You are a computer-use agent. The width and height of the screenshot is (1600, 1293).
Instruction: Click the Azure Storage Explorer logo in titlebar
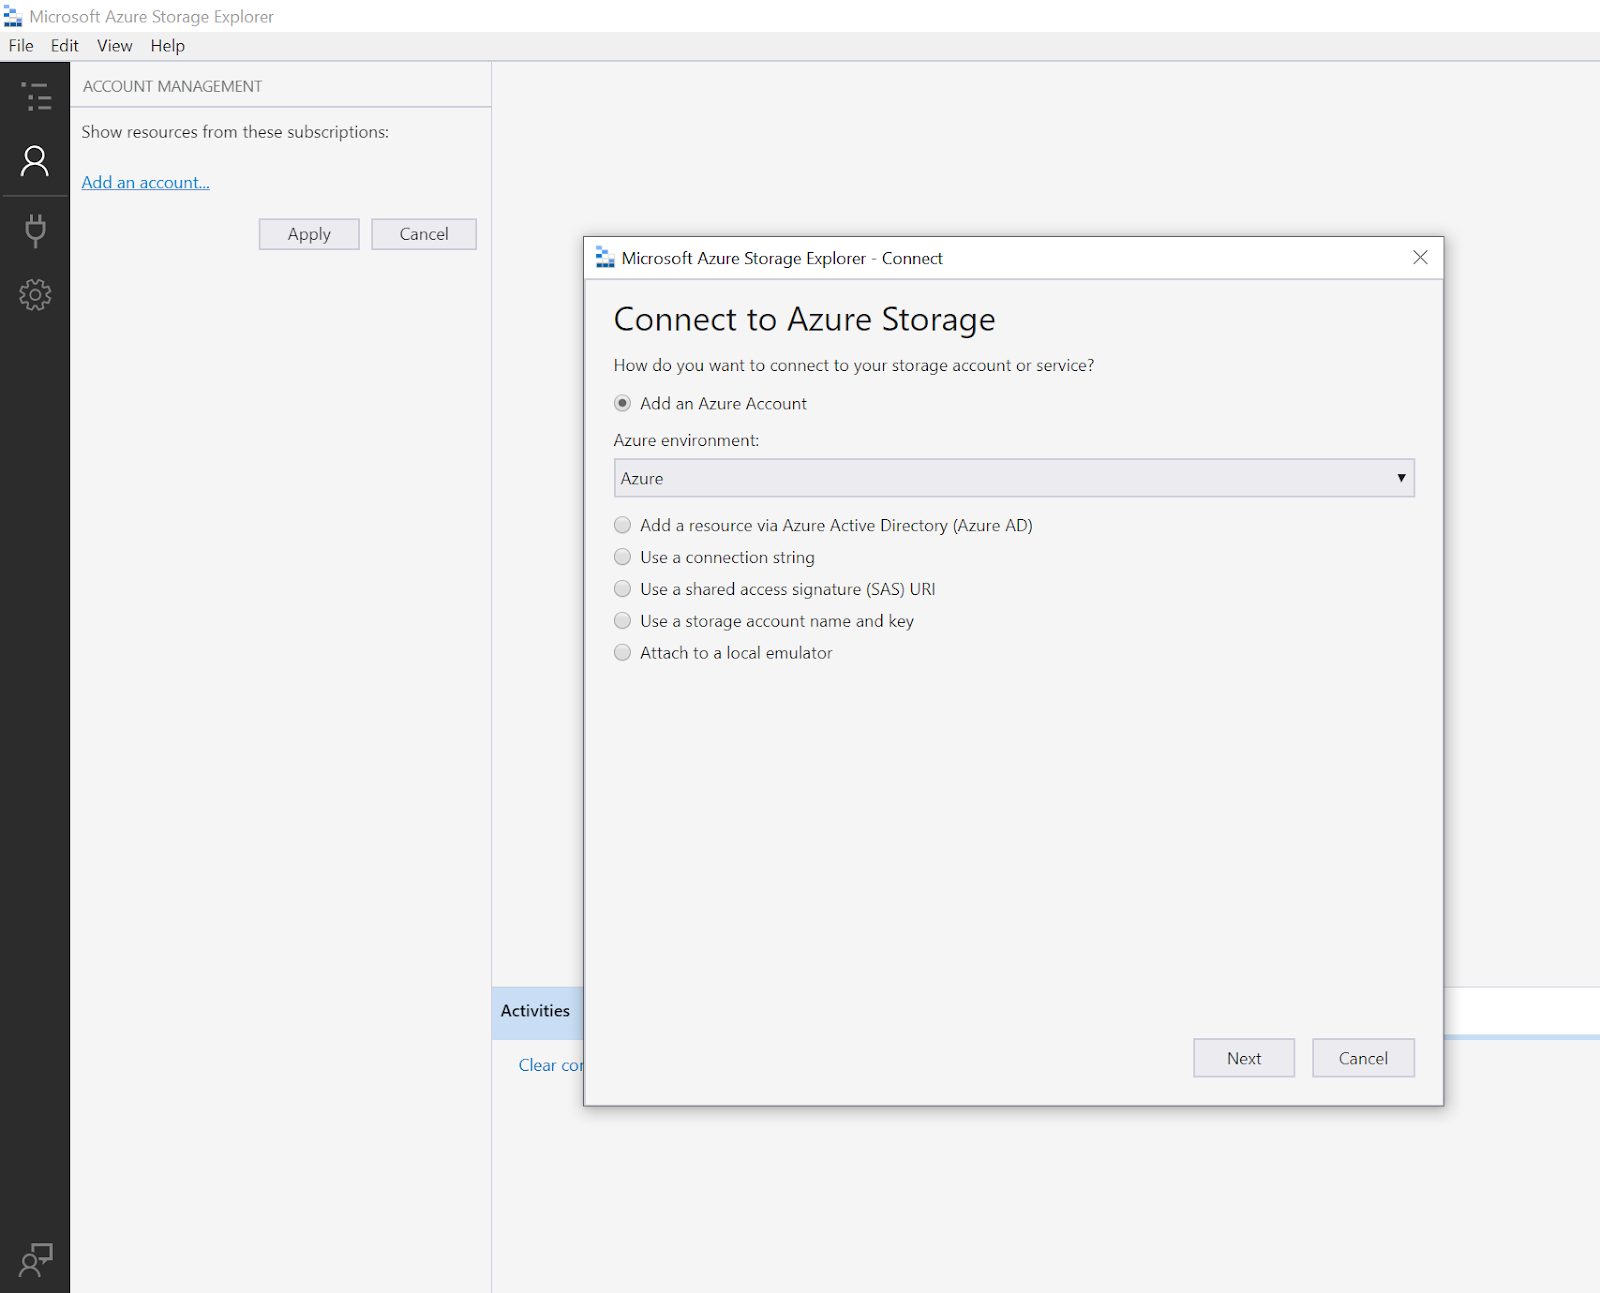(x=13, y=16)
